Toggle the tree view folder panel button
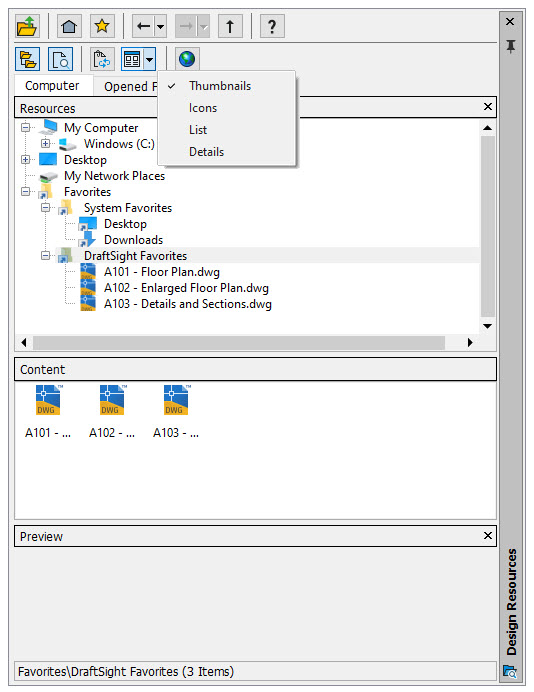This screenshot has width=534, height=692. (27, 59)
